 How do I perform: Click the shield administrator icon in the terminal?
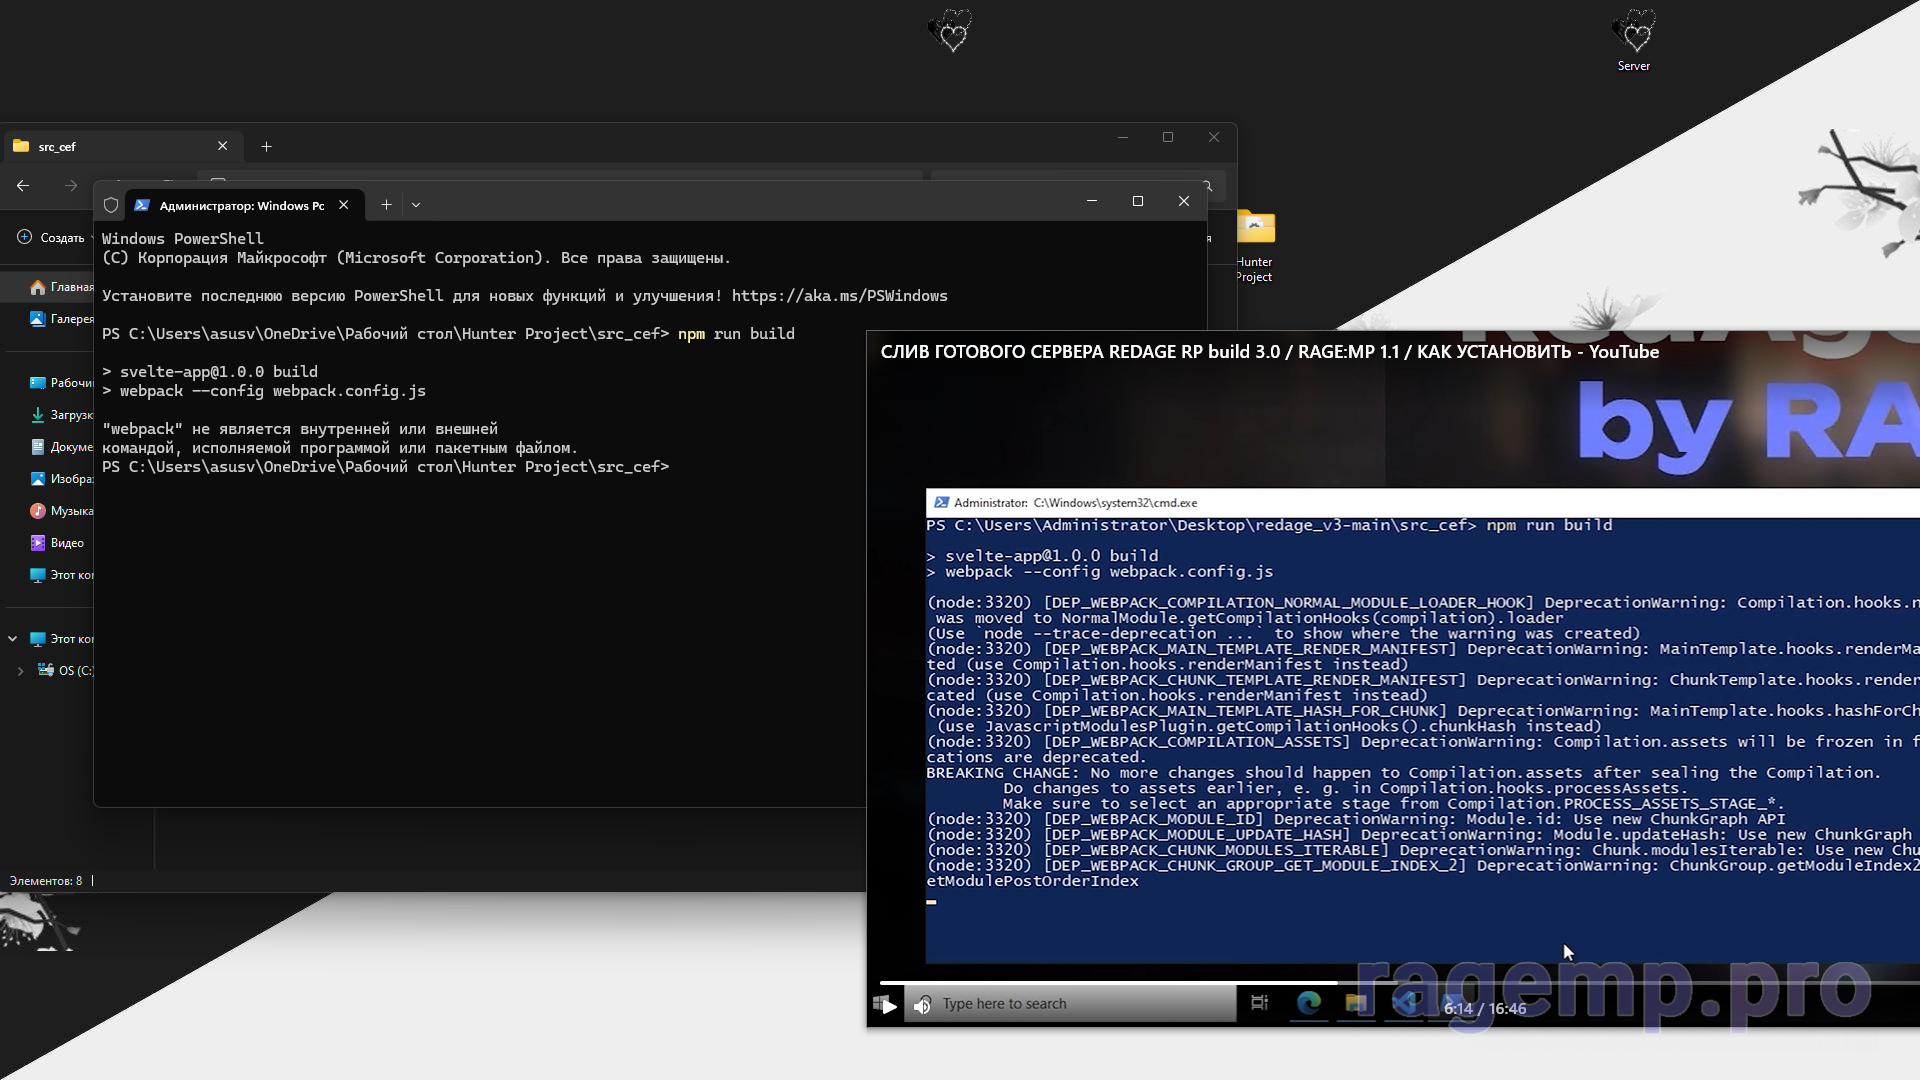[111, 205]
